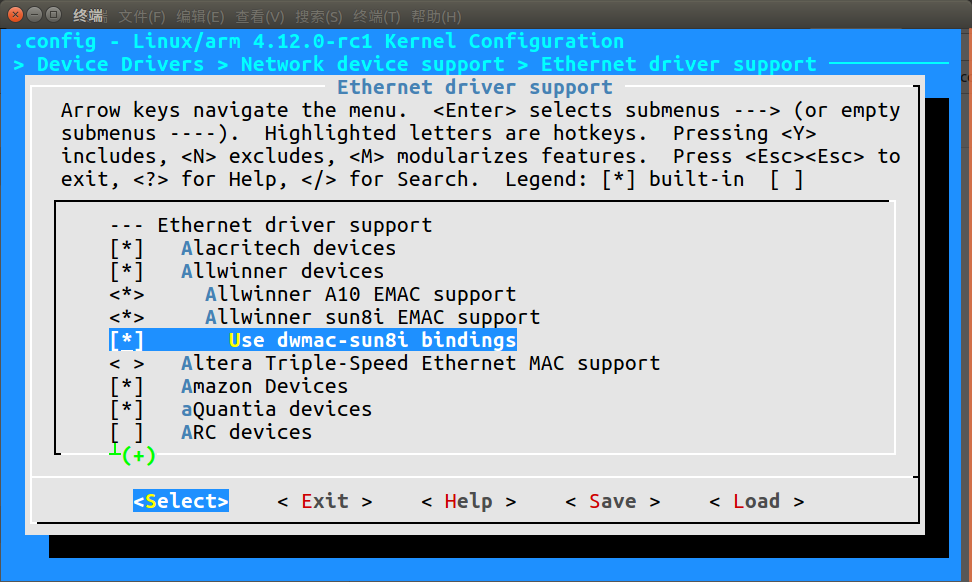Click the Load button
972x582 pixels.
click(x=756, y=501)
